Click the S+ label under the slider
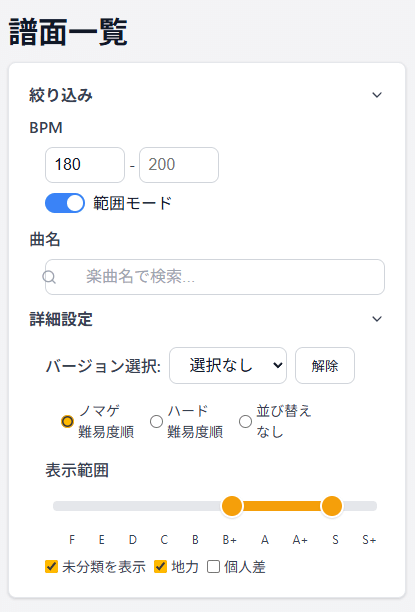The height and width of the screenshot is (612, 415). 369,540
